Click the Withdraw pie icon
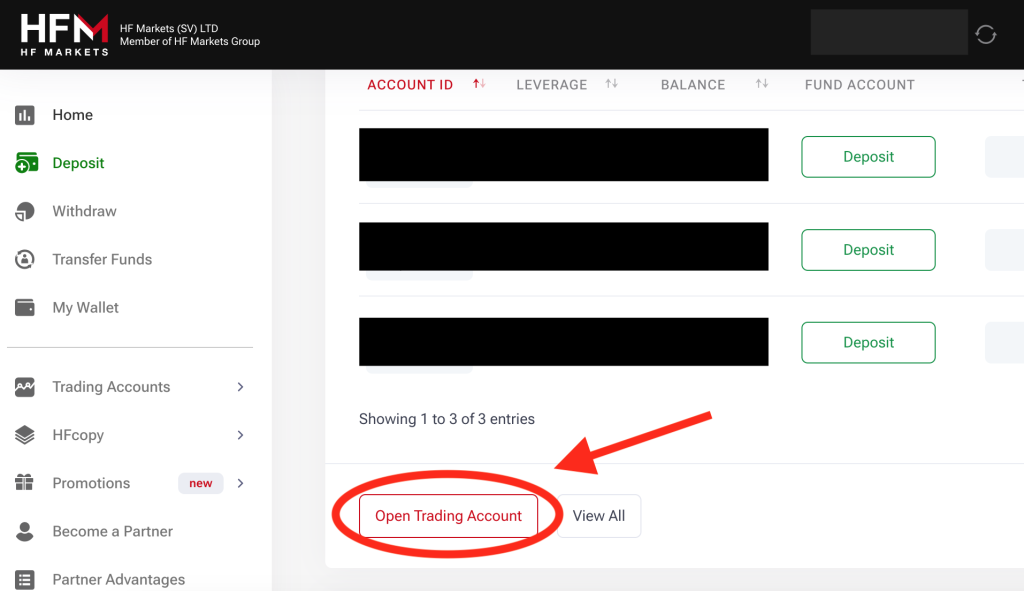This screenshot has width=1024, height=591. click(25, 211)
